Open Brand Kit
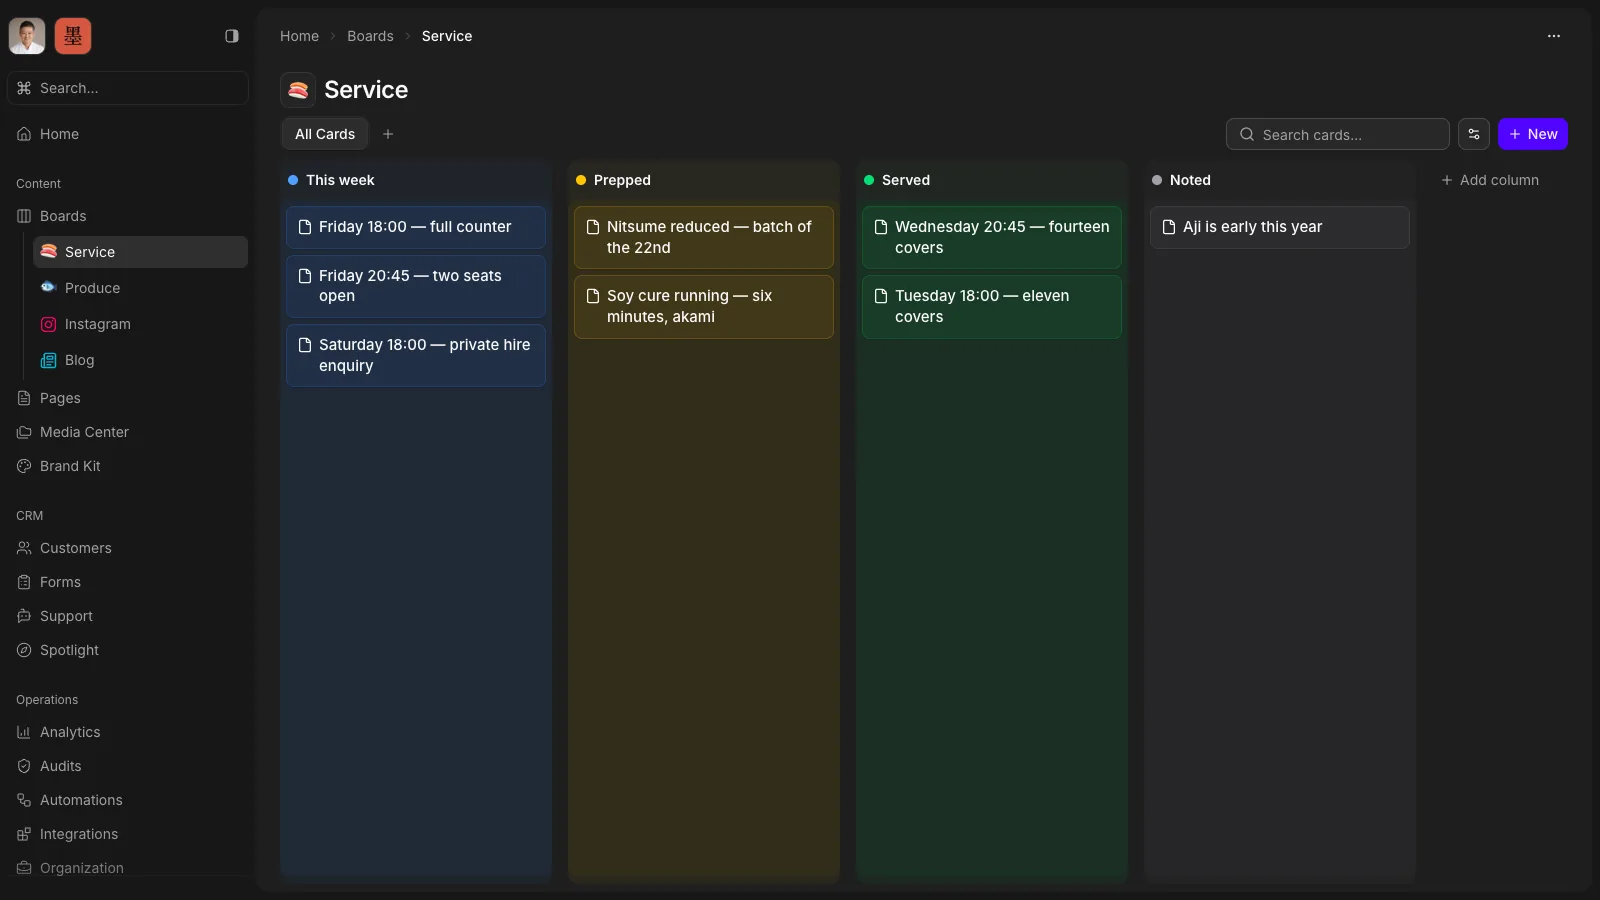 point(128,466)
